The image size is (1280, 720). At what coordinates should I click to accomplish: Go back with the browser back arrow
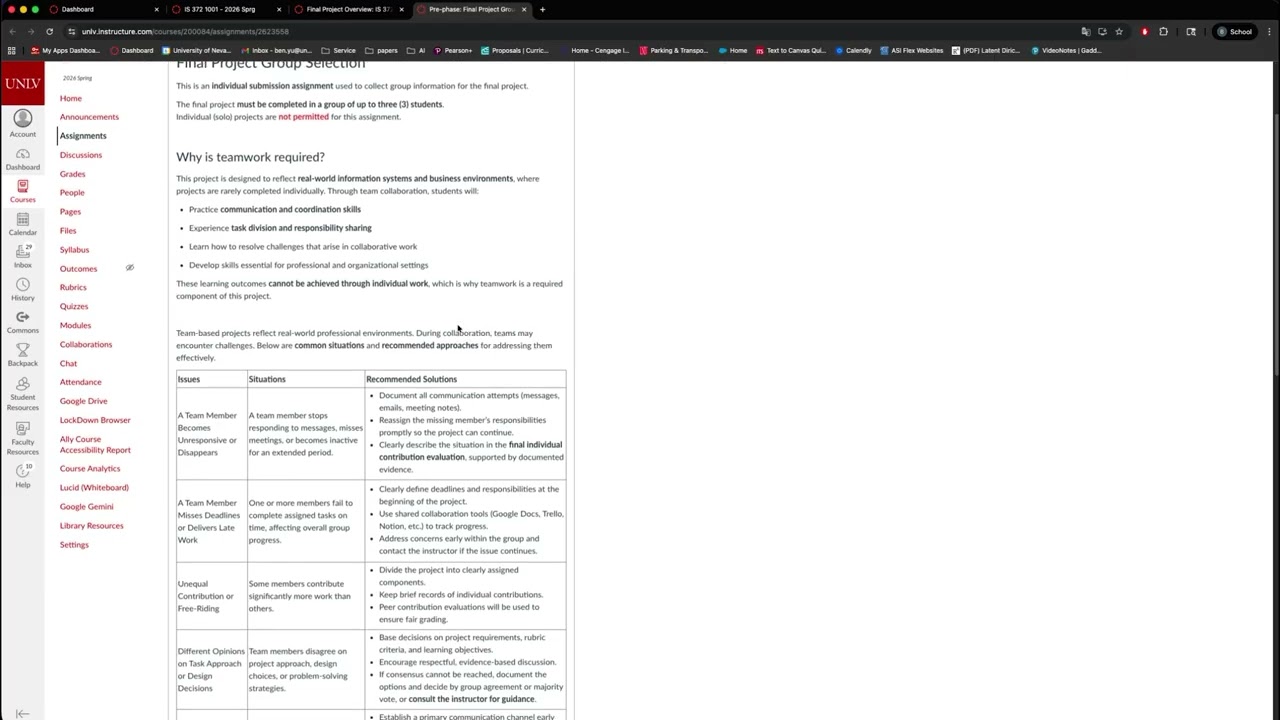(12, 31)
